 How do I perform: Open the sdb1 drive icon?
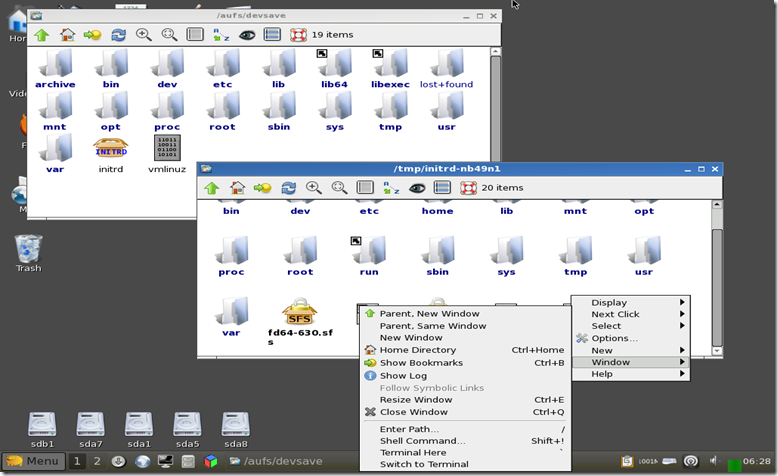pyautogui.click(x=42, y=430)
